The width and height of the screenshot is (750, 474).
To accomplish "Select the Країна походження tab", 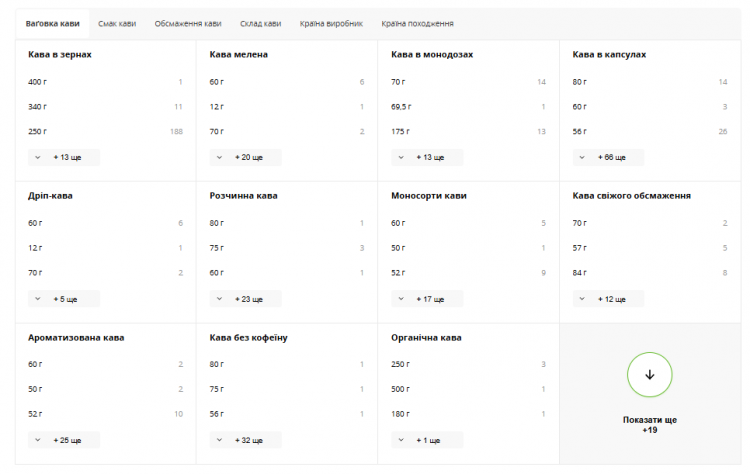I will 418,23.
